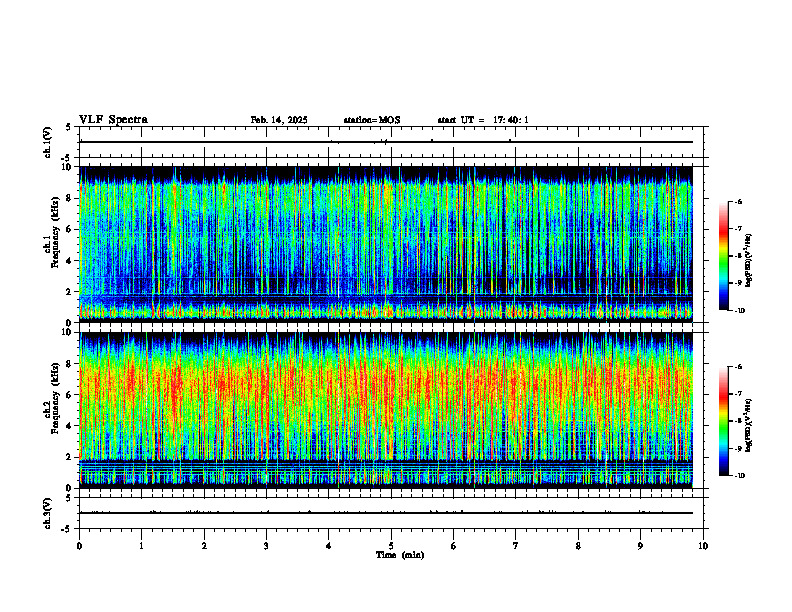Click the ch.1 spectrogram color scale bar
This screenshot has height=612, width=792.
[723, 256]
